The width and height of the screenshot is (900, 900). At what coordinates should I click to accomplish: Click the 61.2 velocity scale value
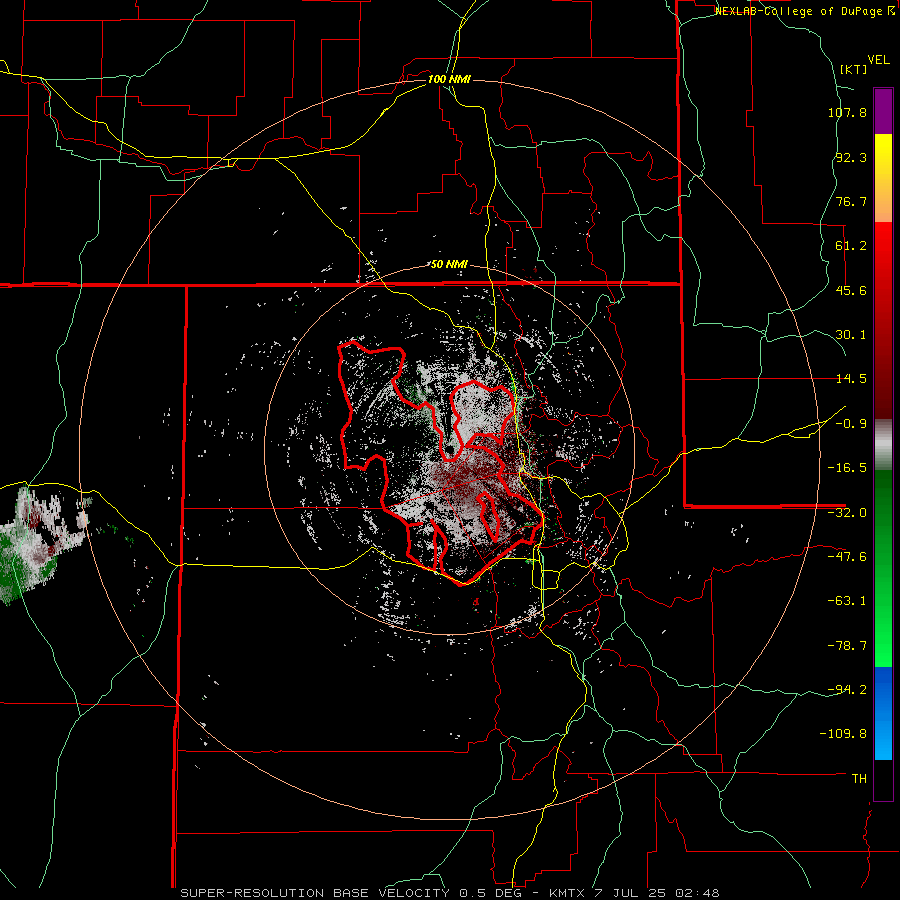[x=851, y=246]
